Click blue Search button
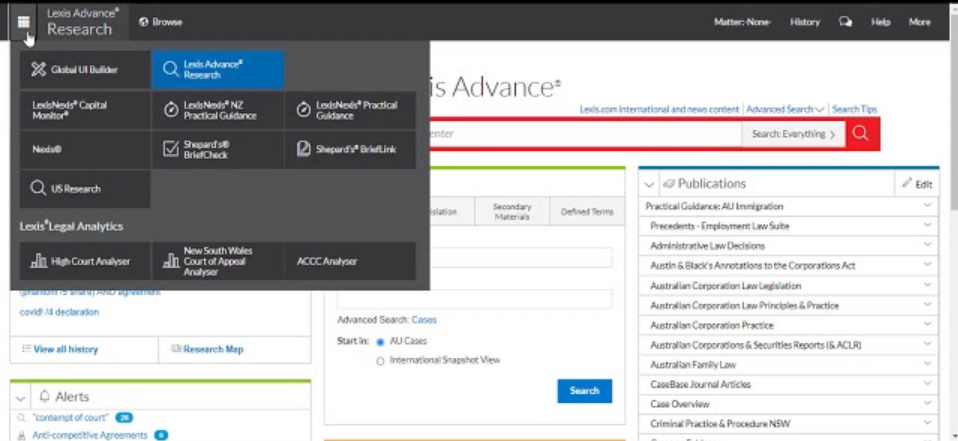This screenshot has width=958, height=441. point(584,391)
